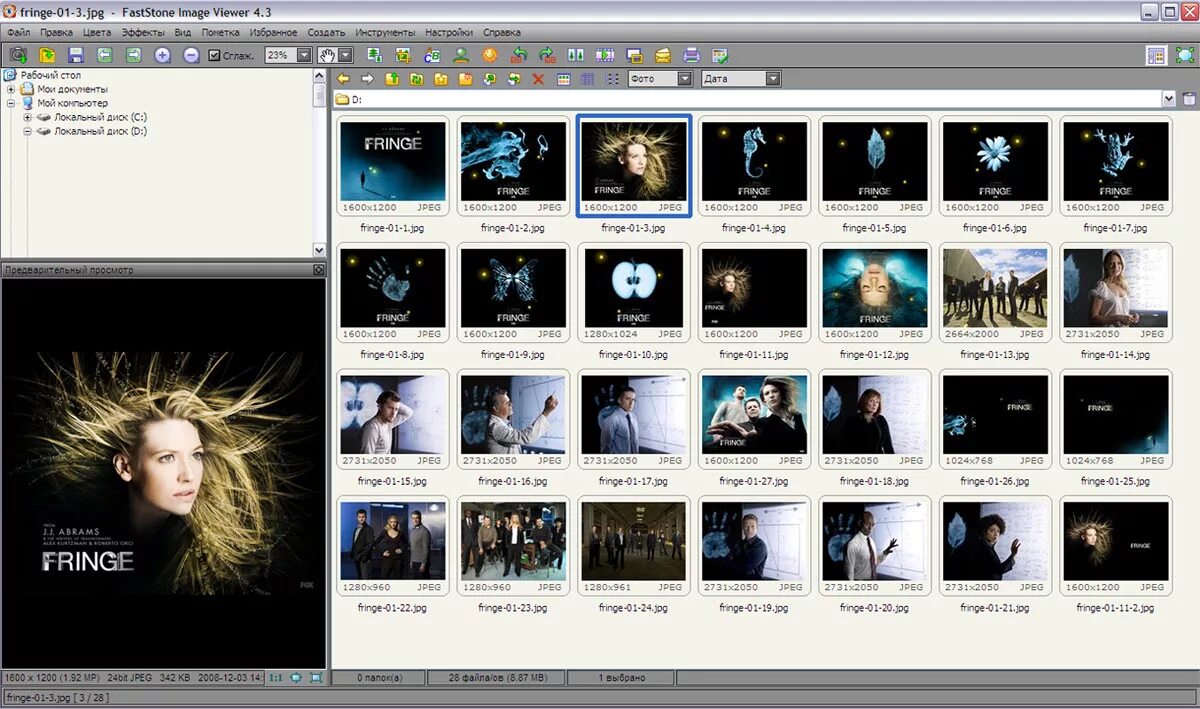Image resolution: width=1200 pixels, height=709 pixels.
Task: Click the 1 выбрано status entry
Action: [x=621, y=678]
